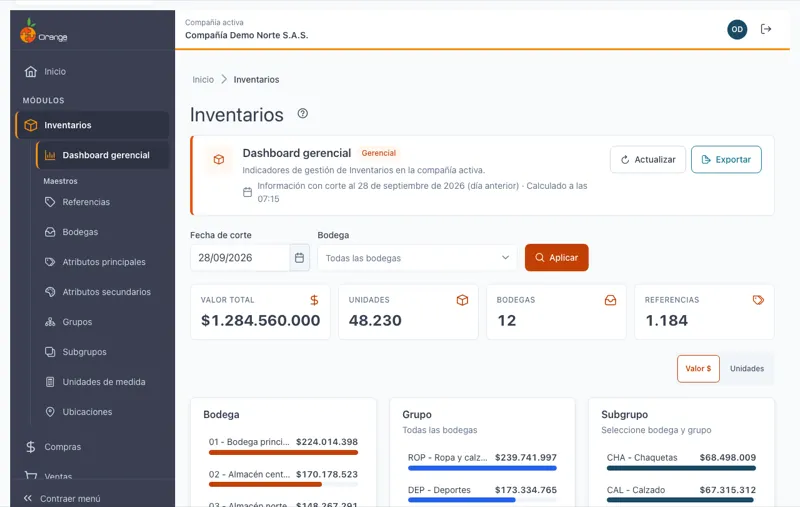Open the Inicio home item

pyautogui.click(x=92, y=71)
